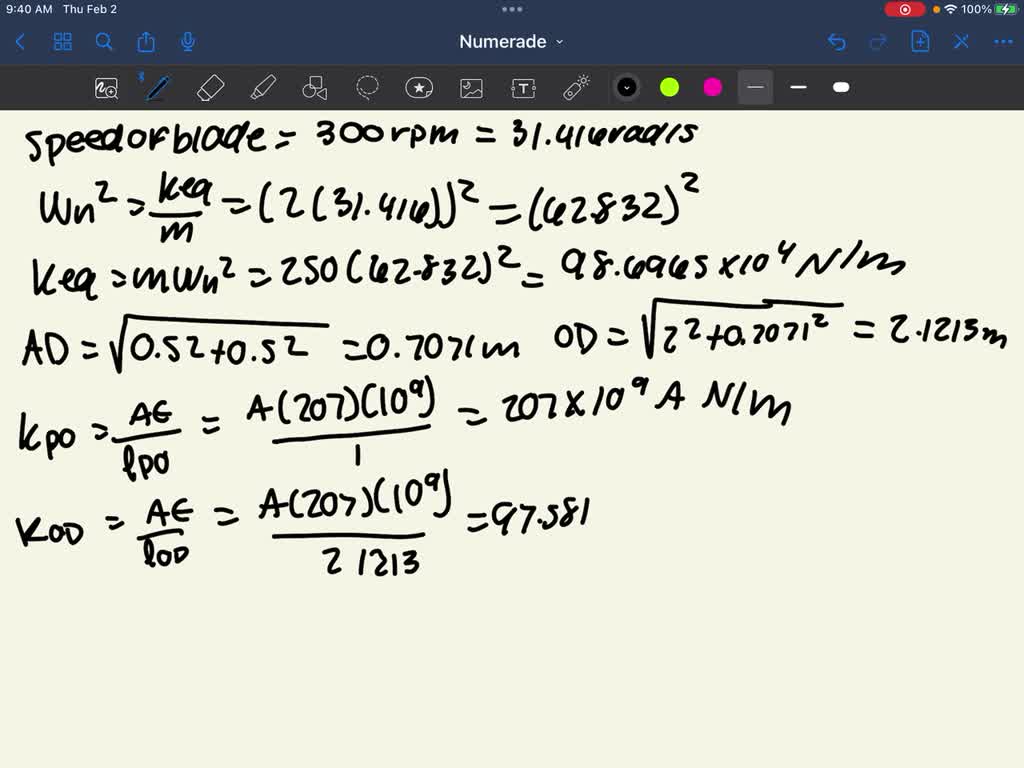
Task: Undo the last stroke
Action: (837, 42)
